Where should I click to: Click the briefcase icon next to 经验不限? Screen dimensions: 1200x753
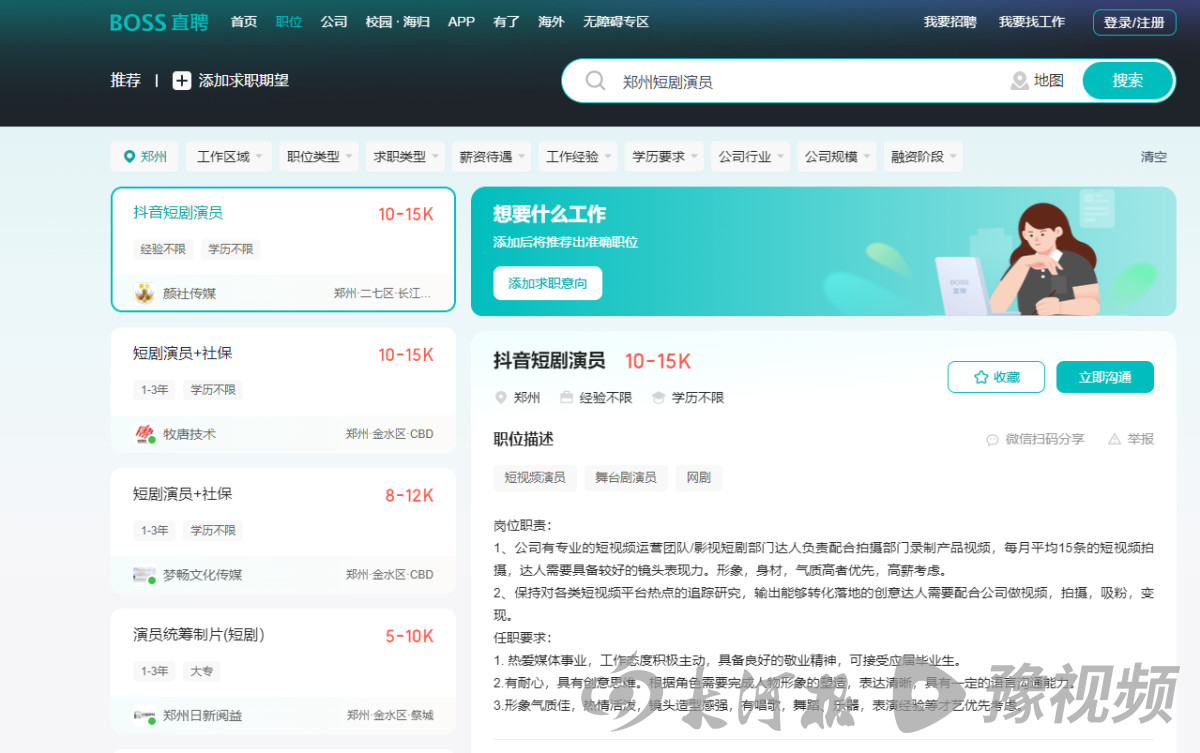(567, 397)
